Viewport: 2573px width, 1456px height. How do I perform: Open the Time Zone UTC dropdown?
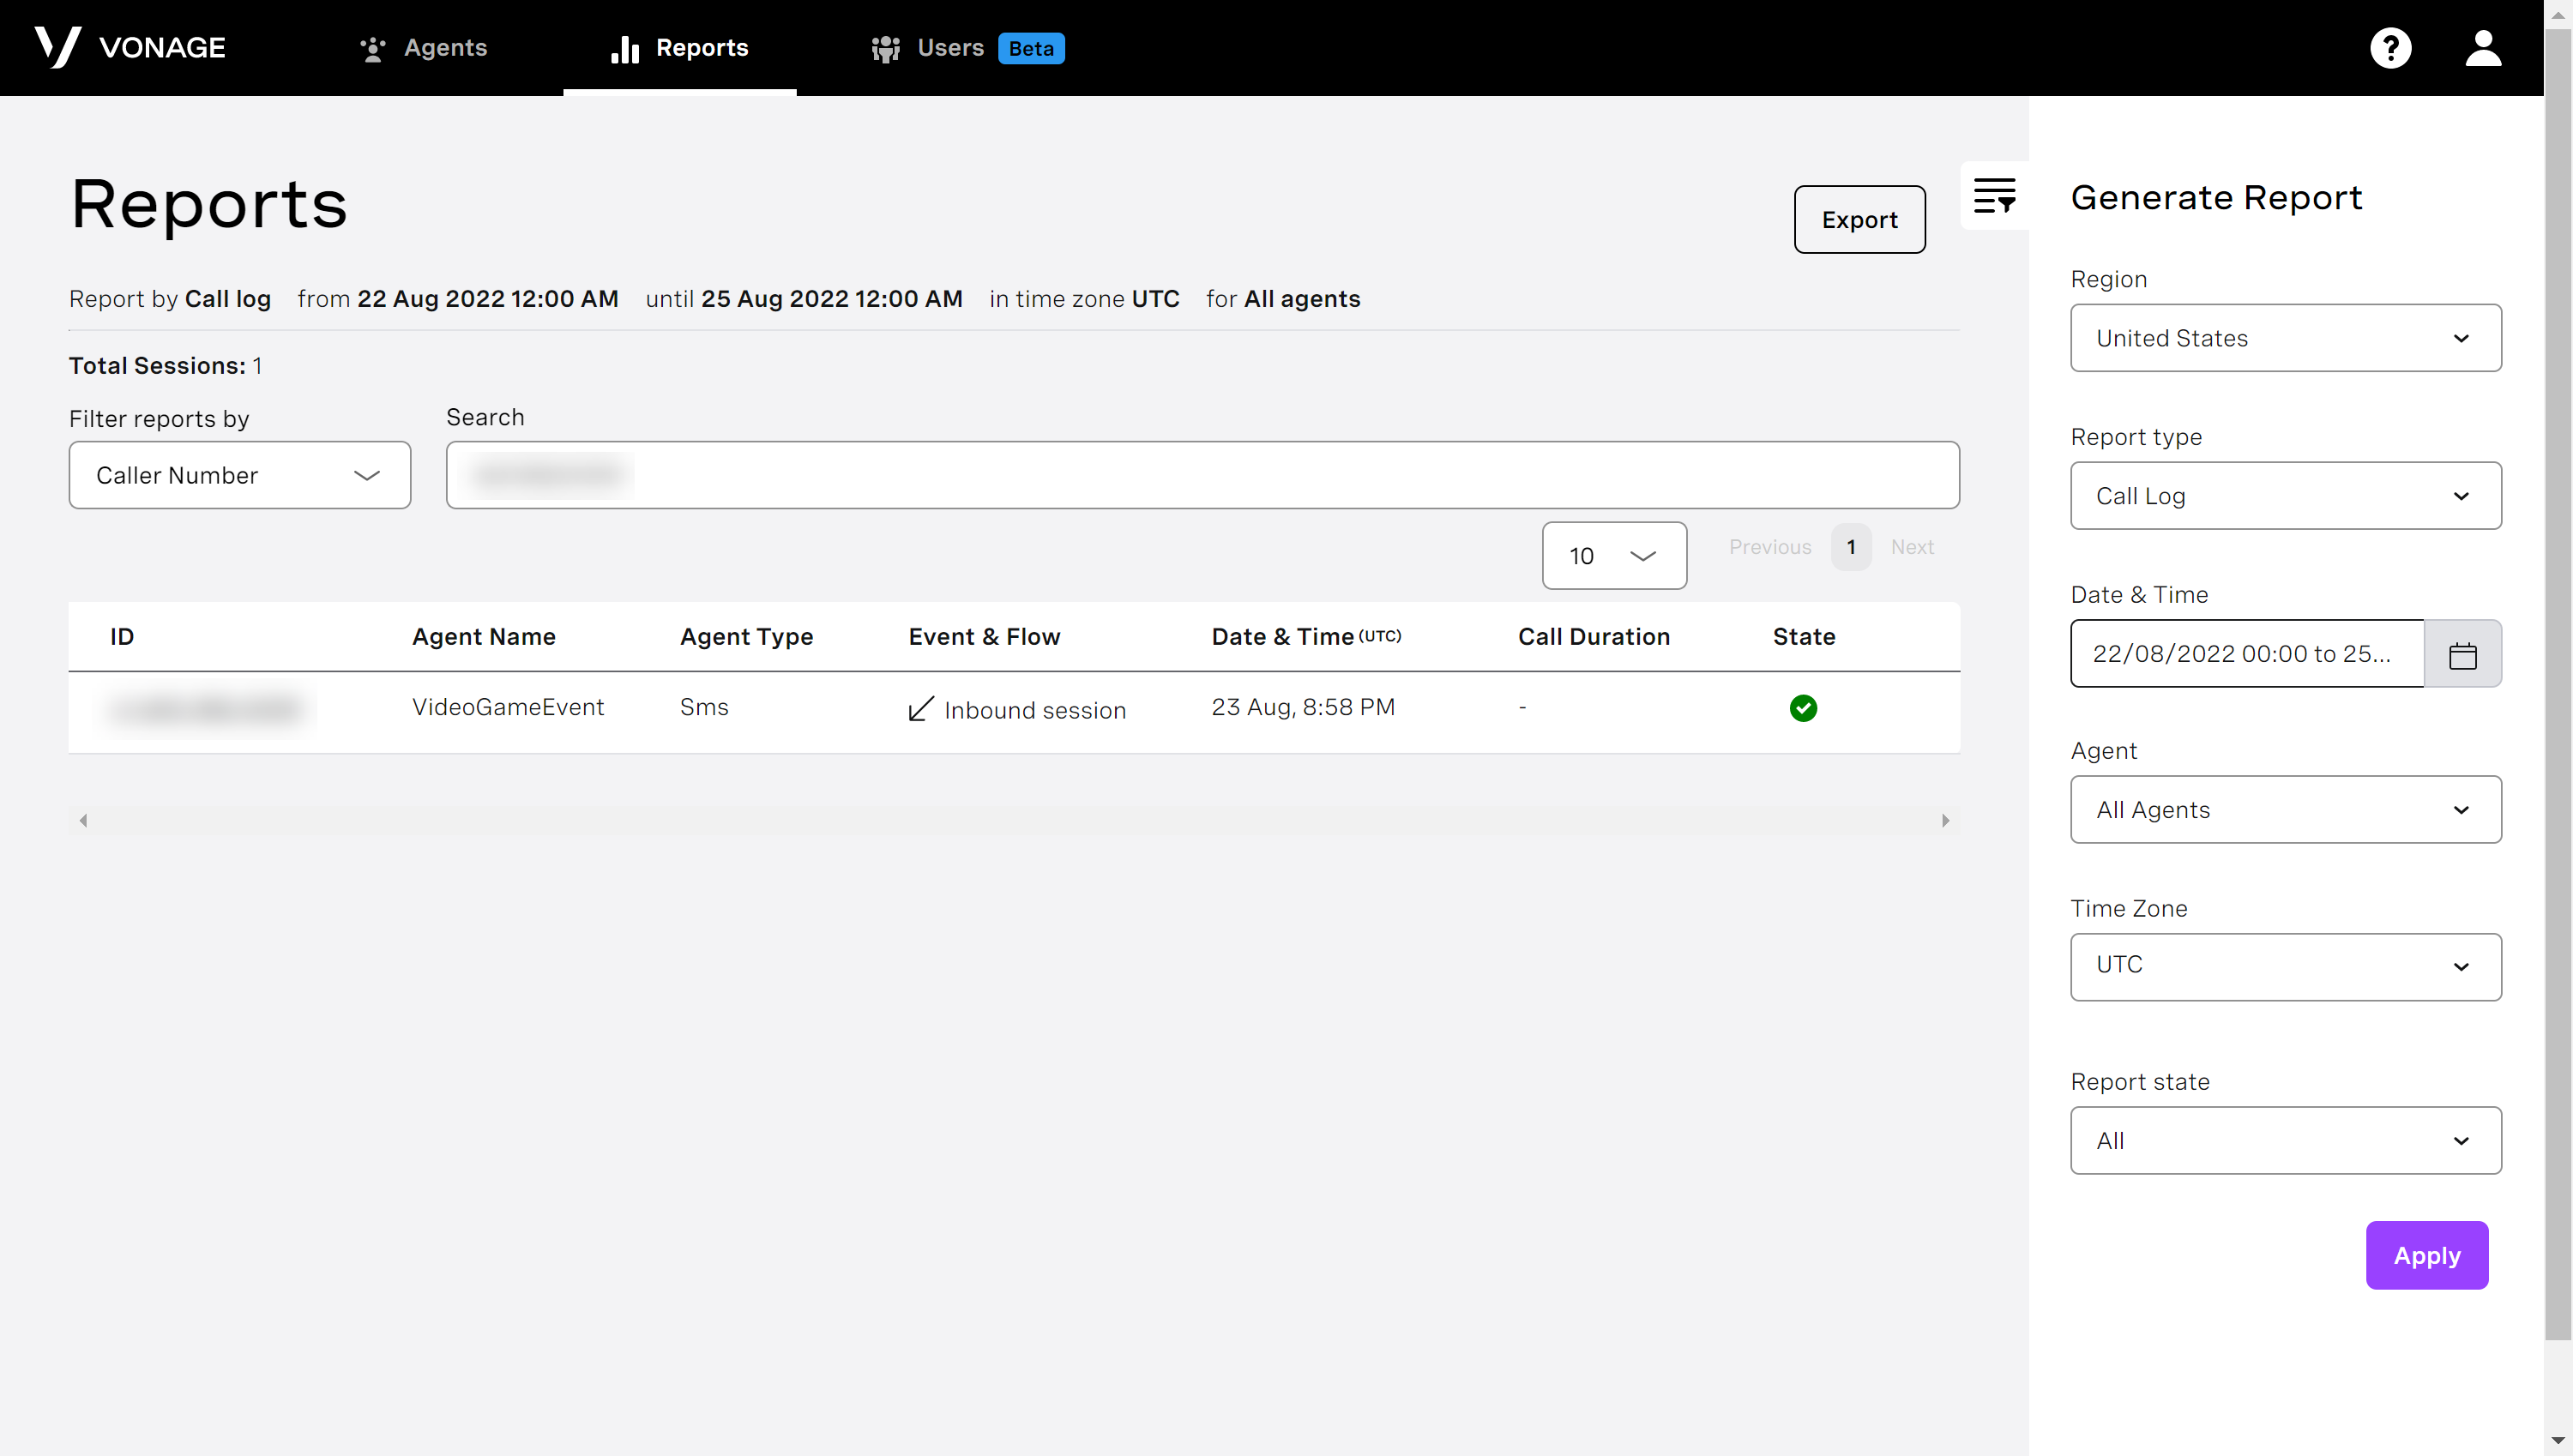coord(2286,967)
